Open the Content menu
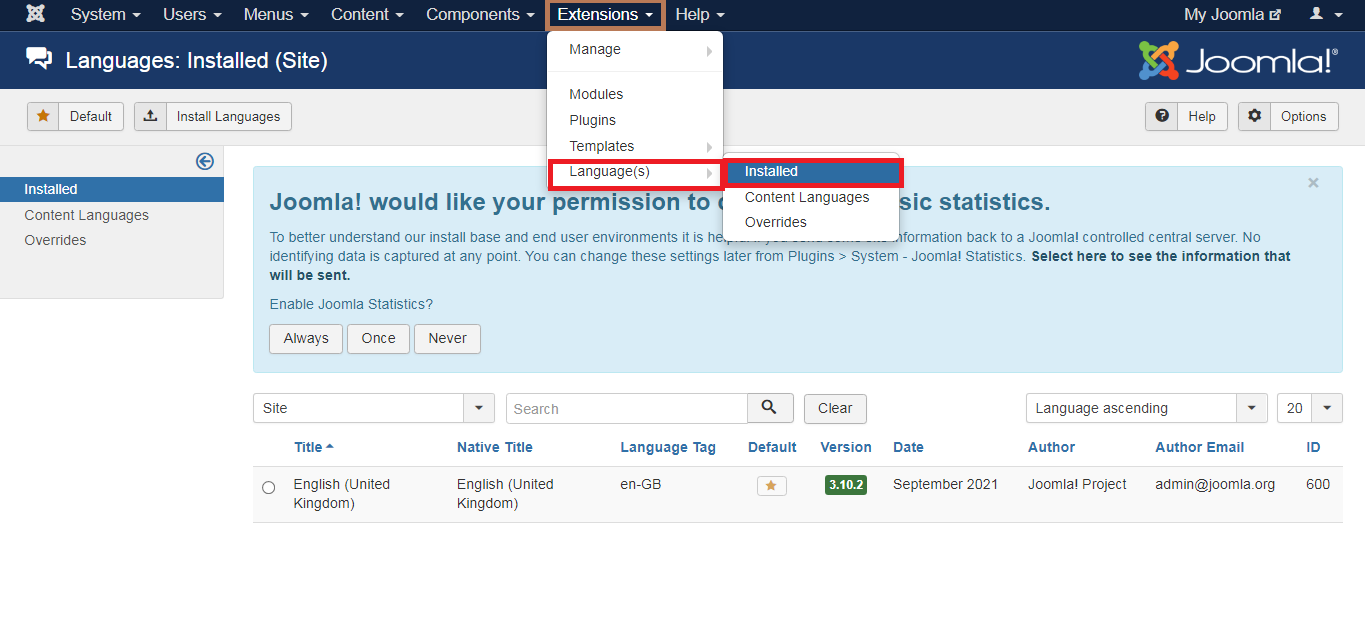1365x619 pixels. pos(367,14)
